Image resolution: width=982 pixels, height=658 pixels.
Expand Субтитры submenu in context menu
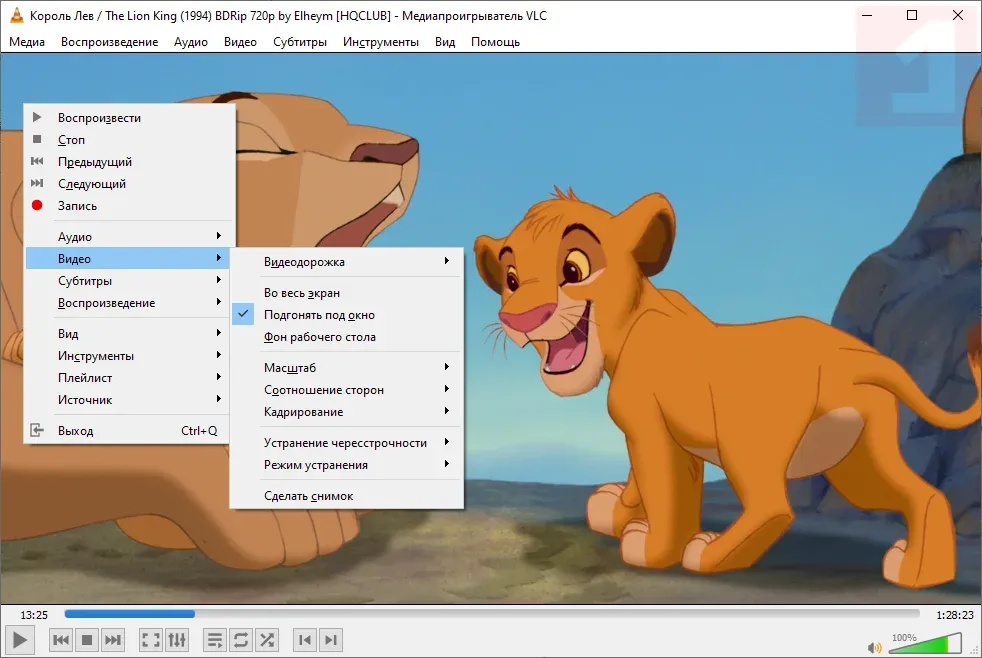click(x=129, y=280)
